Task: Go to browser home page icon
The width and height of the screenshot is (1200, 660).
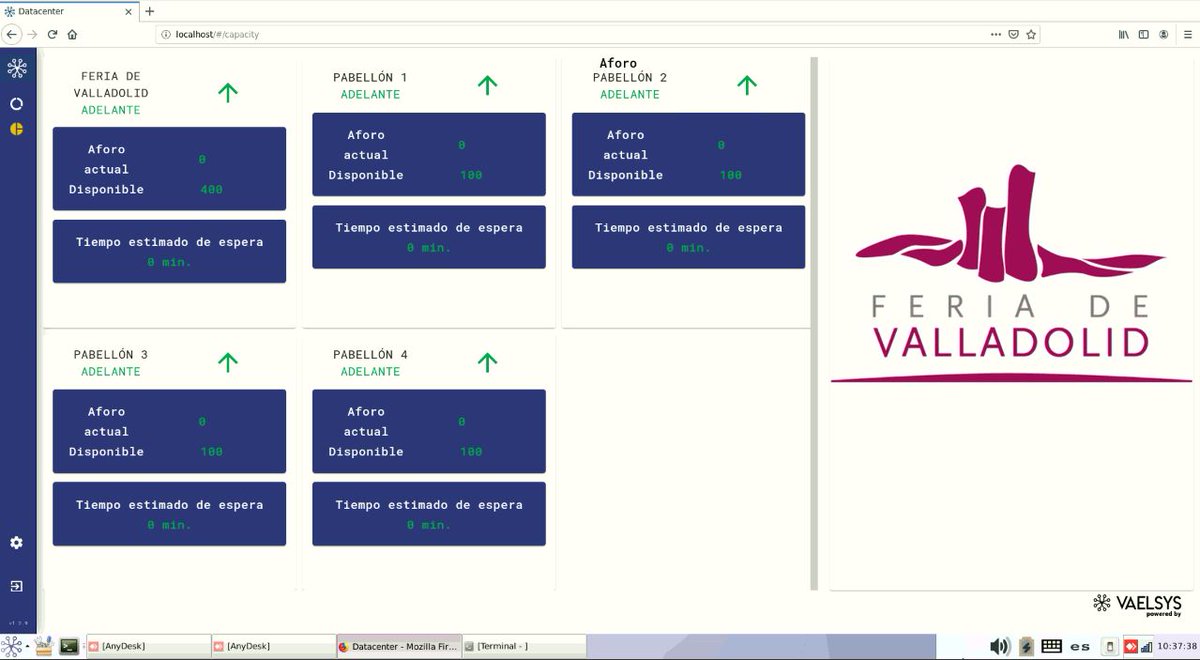Action: (x=73, y=34)
